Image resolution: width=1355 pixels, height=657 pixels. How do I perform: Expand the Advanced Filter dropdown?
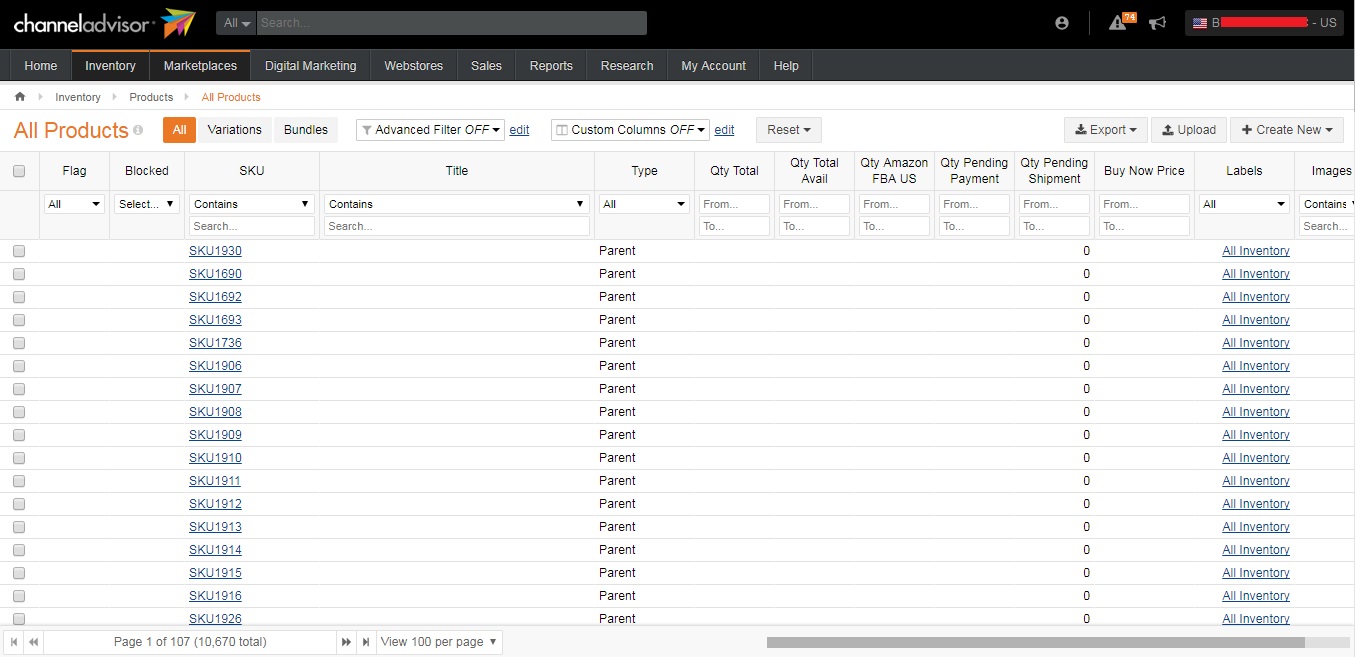[430, 130]
